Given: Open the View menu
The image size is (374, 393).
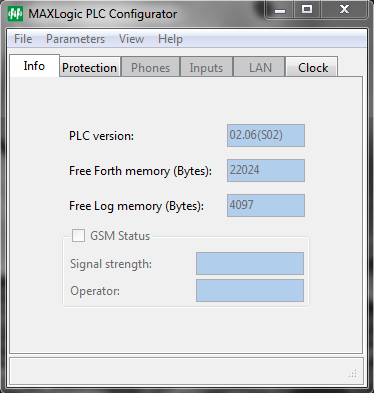Looking at the screenshot, I should (131, 39).
